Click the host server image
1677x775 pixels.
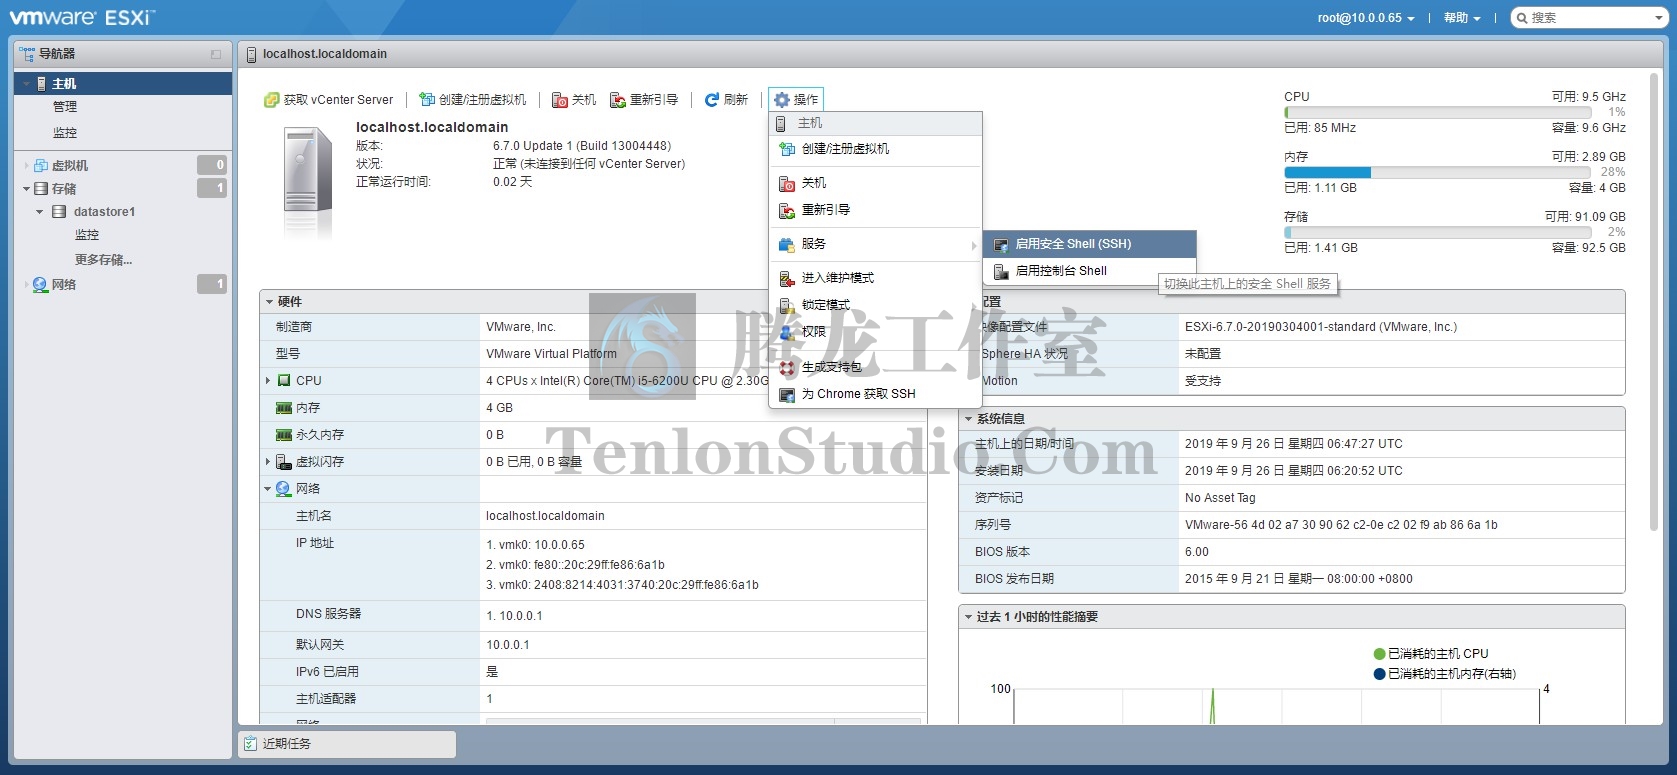point(306,182)
